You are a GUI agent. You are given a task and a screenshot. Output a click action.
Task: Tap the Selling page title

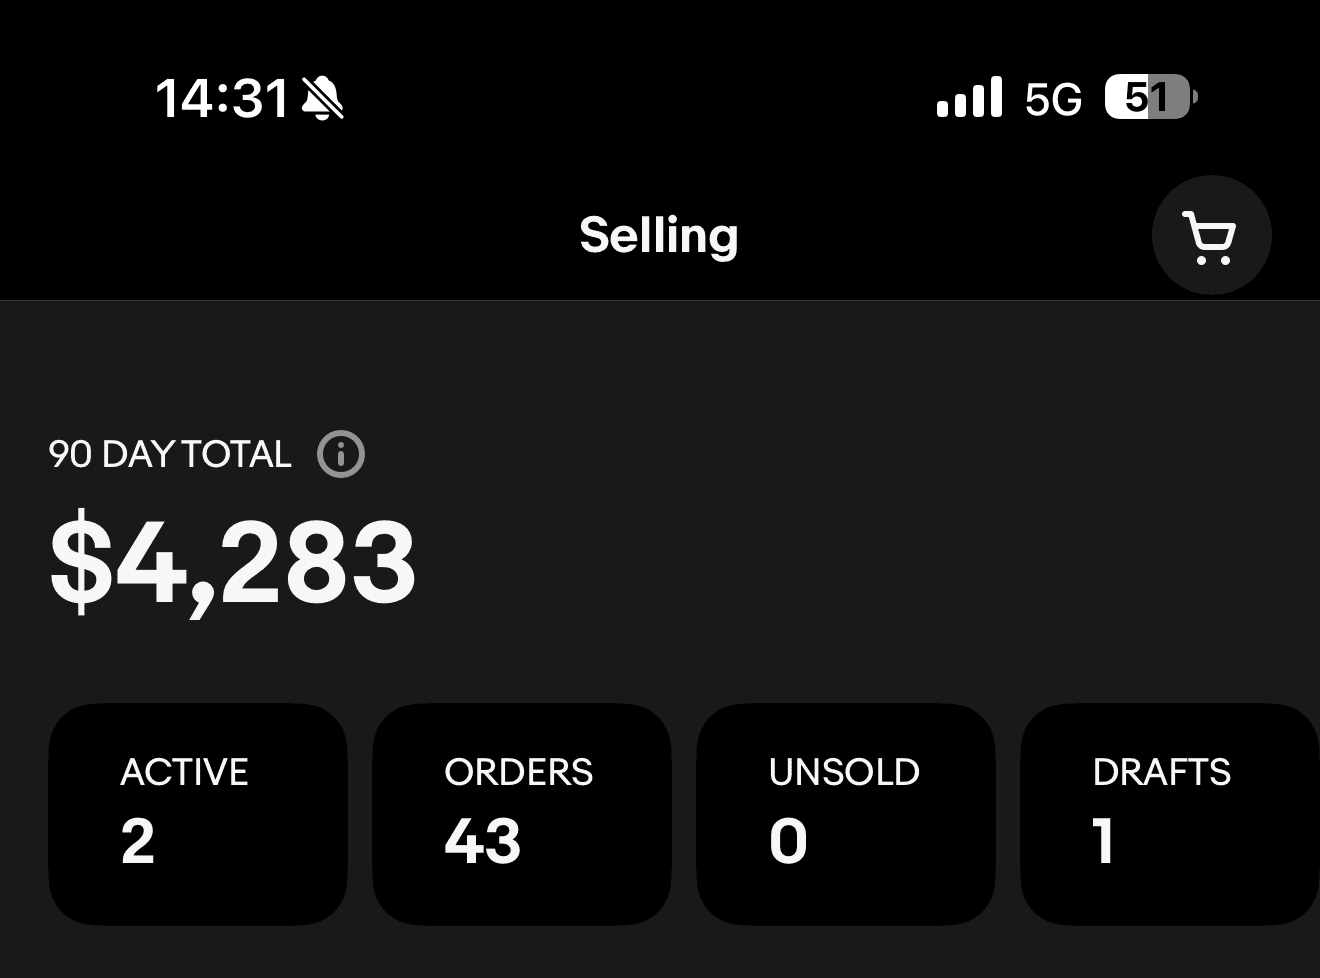point(659,236)
